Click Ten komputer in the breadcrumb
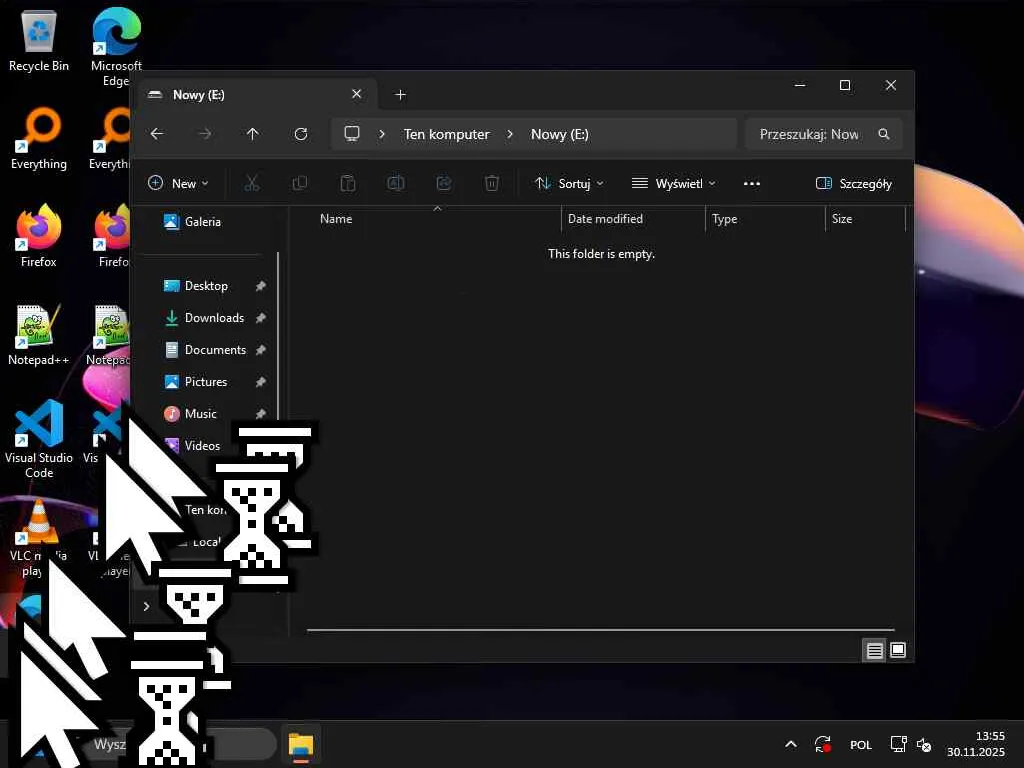The image size is (1024, 768). 447,134
